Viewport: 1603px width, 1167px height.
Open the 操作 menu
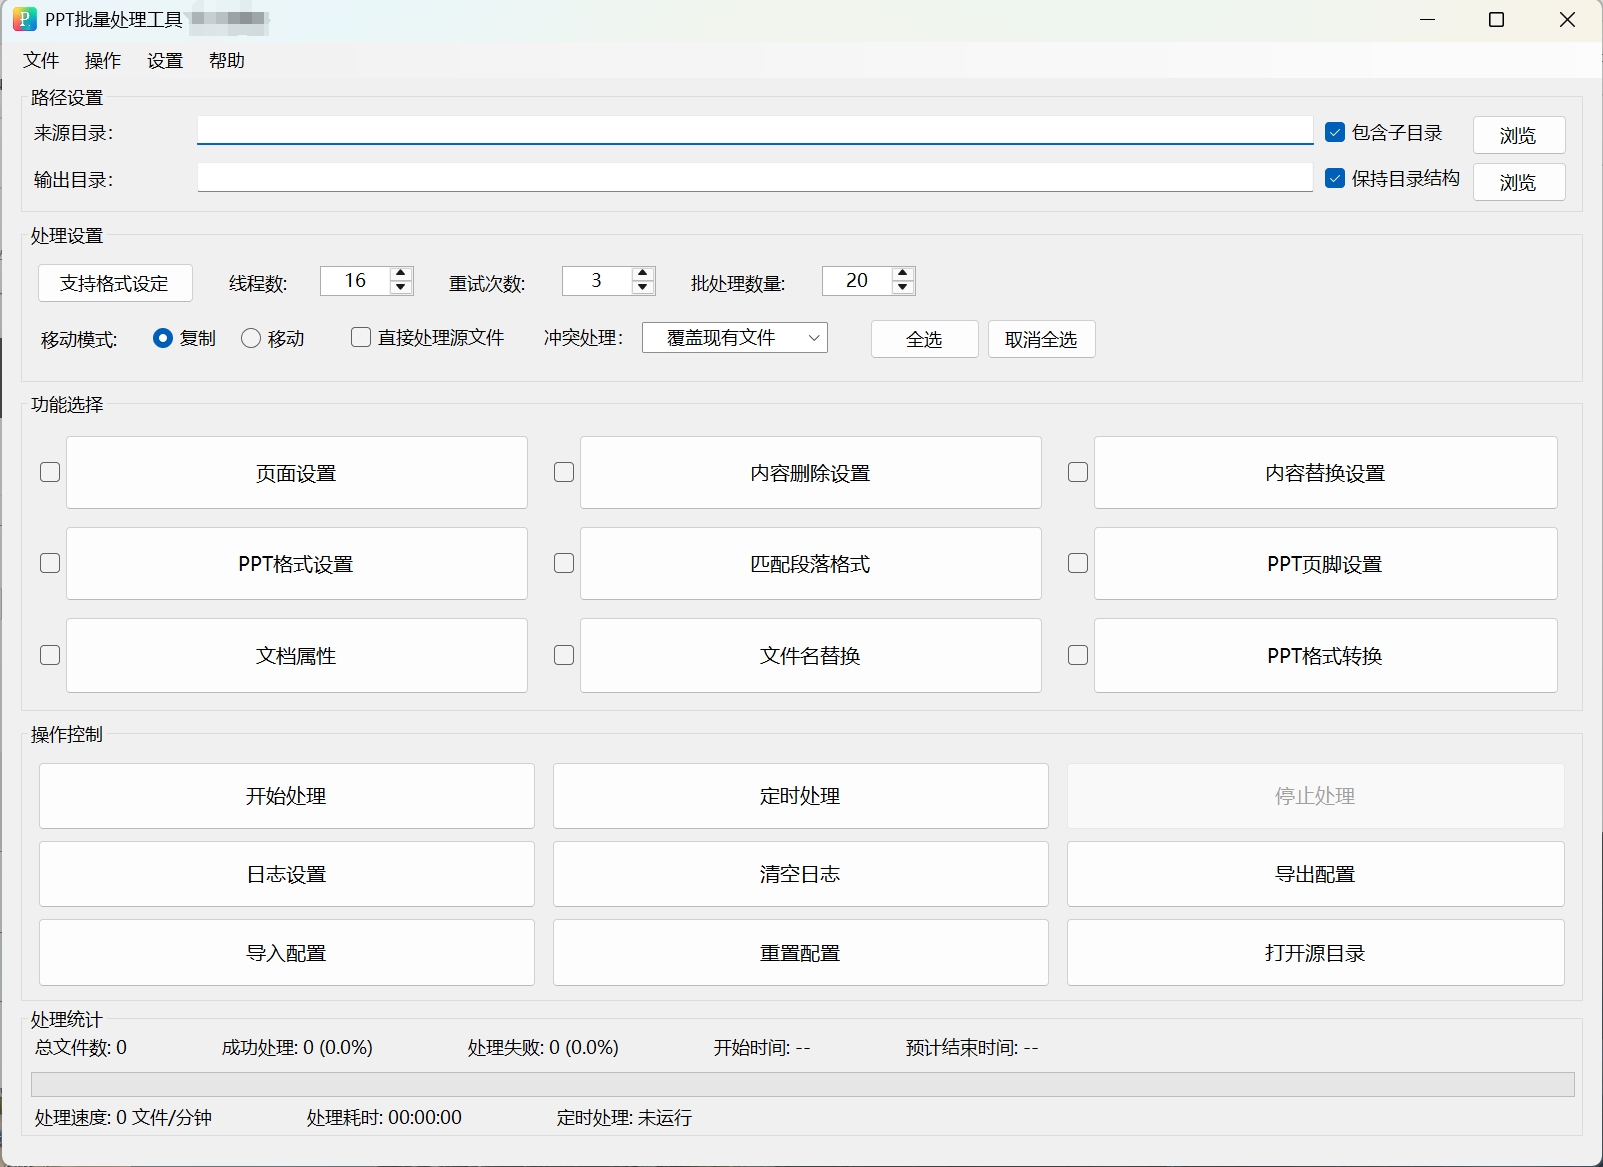tap(103, 61)
